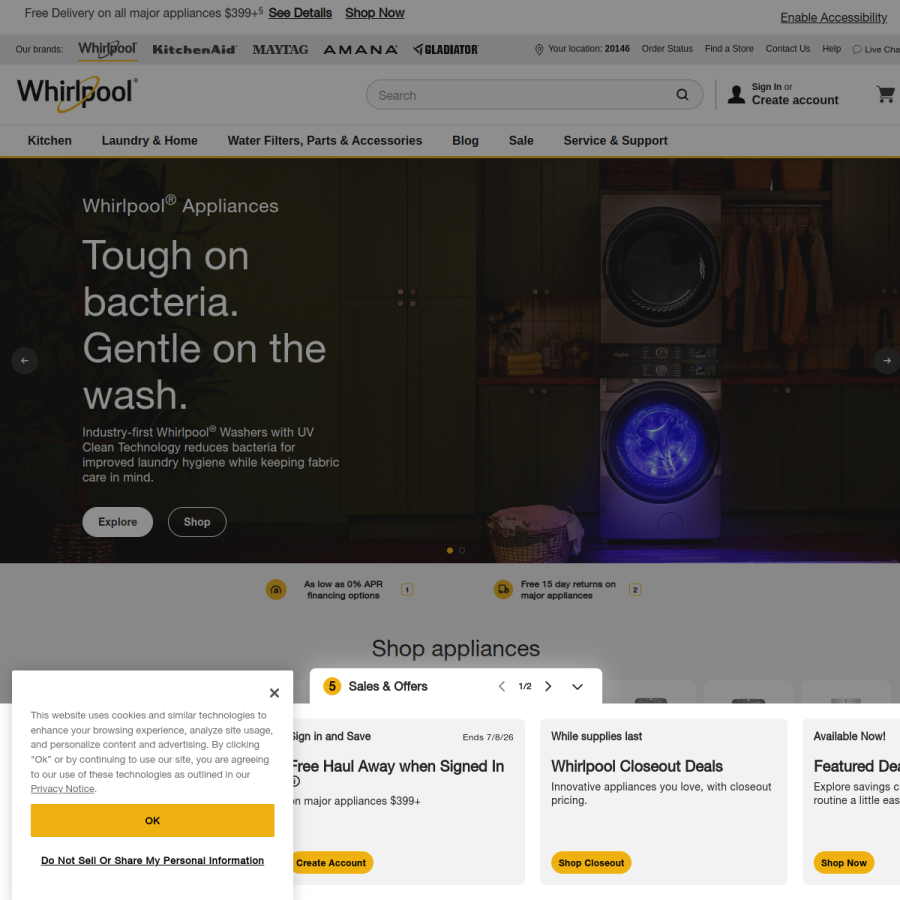Click the Sign In link
The image size is (900, 900).
pyautogui.click(x=767, y=87)
